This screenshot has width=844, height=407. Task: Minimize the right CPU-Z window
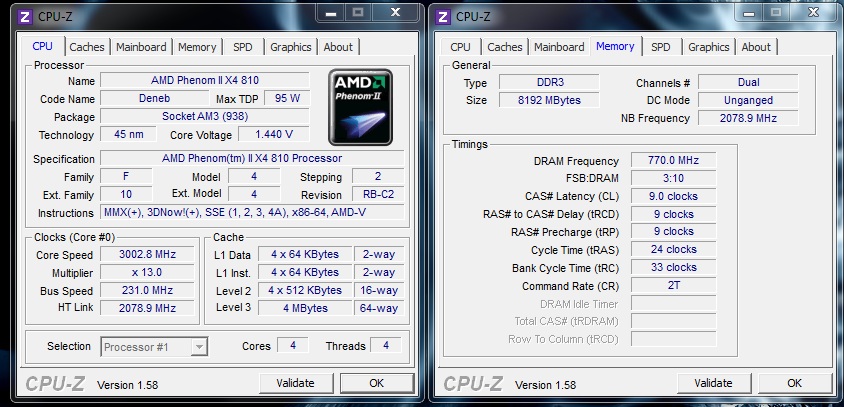(x=749, y=13)
